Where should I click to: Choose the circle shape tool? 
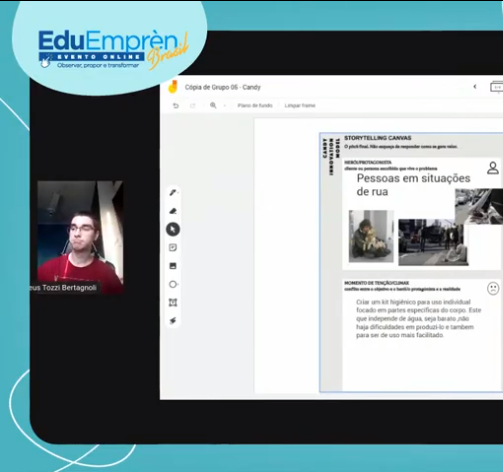pos(173,284)
